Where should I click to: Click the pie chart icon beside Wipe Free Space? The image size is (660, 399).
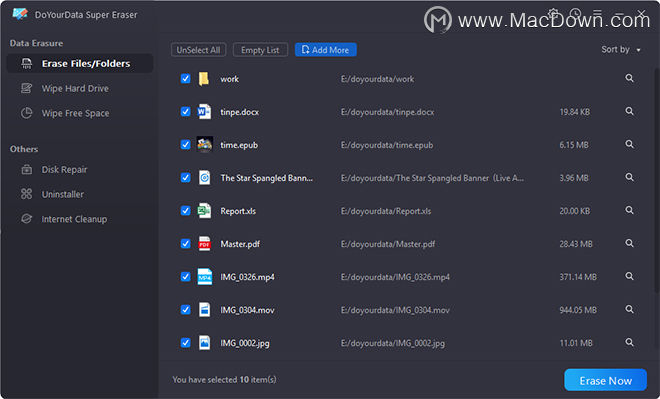[x=27, y=113]
